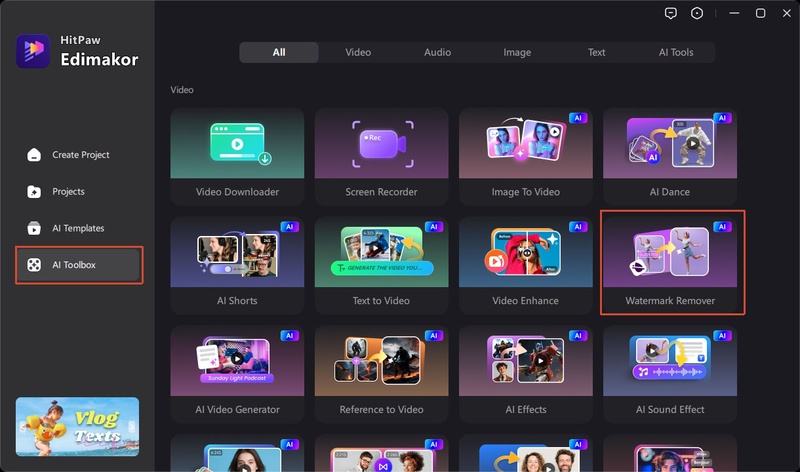
Task: Click the Create Project home icon
Action: pyautogui.click(x=34, y=155)
